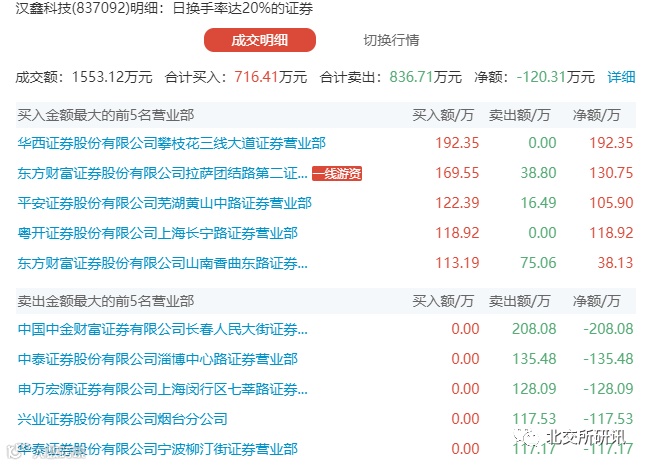
Task: Click buy amount 122.39
Action: click(x=457, y=203)
